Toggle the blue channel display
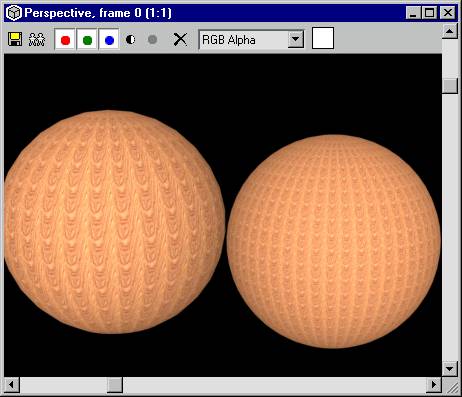This screenshot has width=462, height=397. pos(109,40)
